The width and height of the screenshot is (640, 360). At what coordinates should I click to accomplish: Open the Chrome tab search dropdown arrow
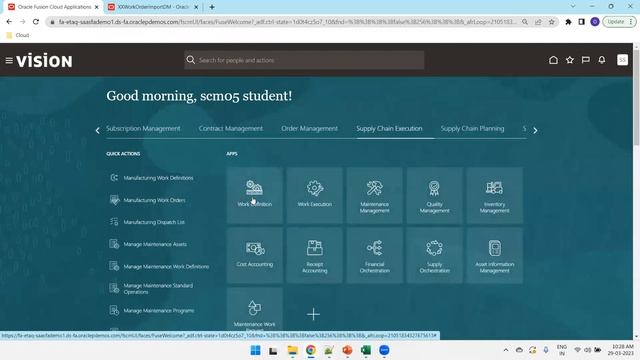[573, 7]
